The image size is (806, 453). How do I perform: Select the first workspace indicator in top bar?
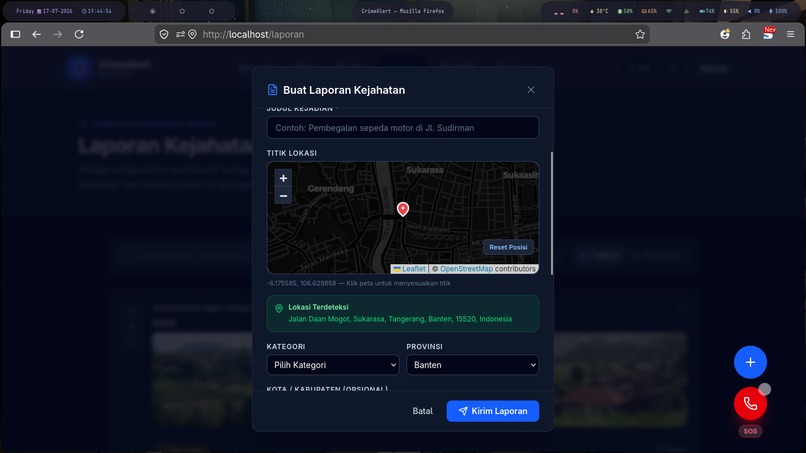click(x=153, y=11)
